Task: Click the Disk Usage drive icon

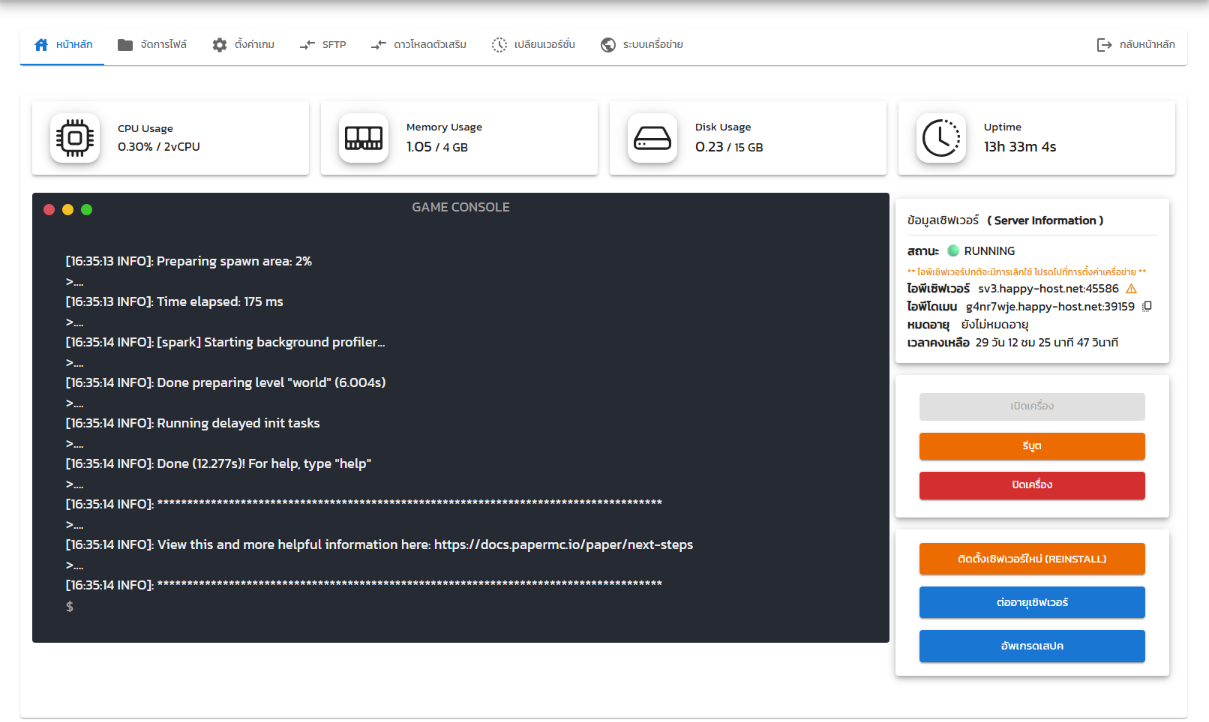Action: pyautogui.click(x=652, y=138)
